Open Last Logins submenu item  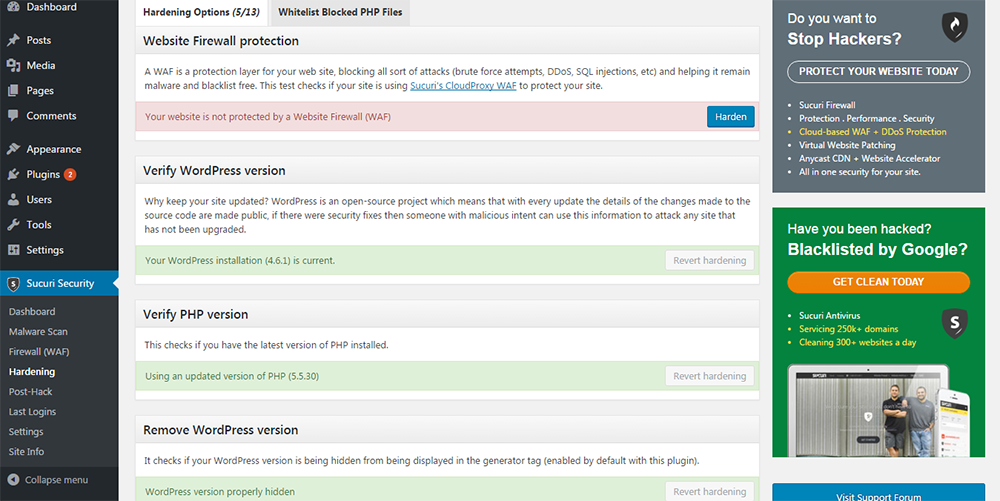[33, 412]
